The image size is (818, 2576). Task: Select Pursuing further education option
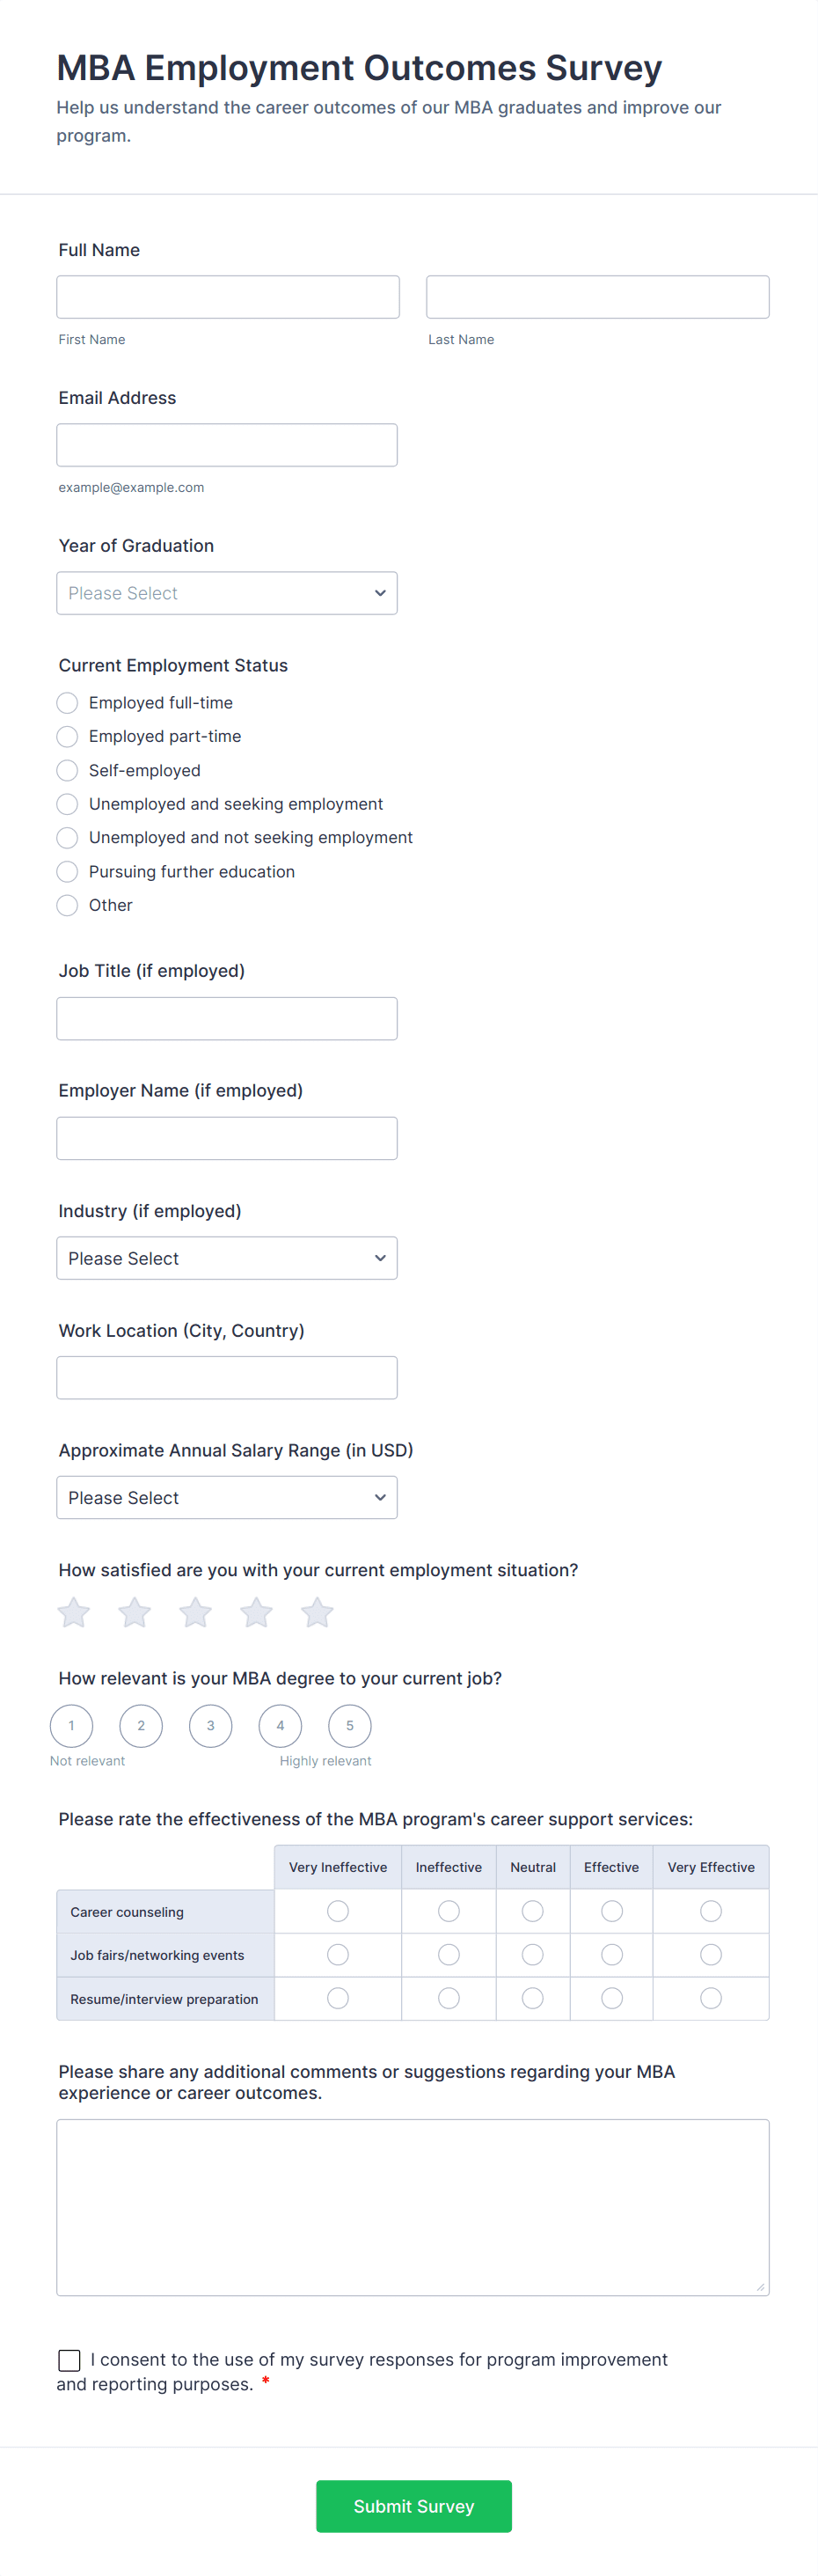(x=68, y=871)
